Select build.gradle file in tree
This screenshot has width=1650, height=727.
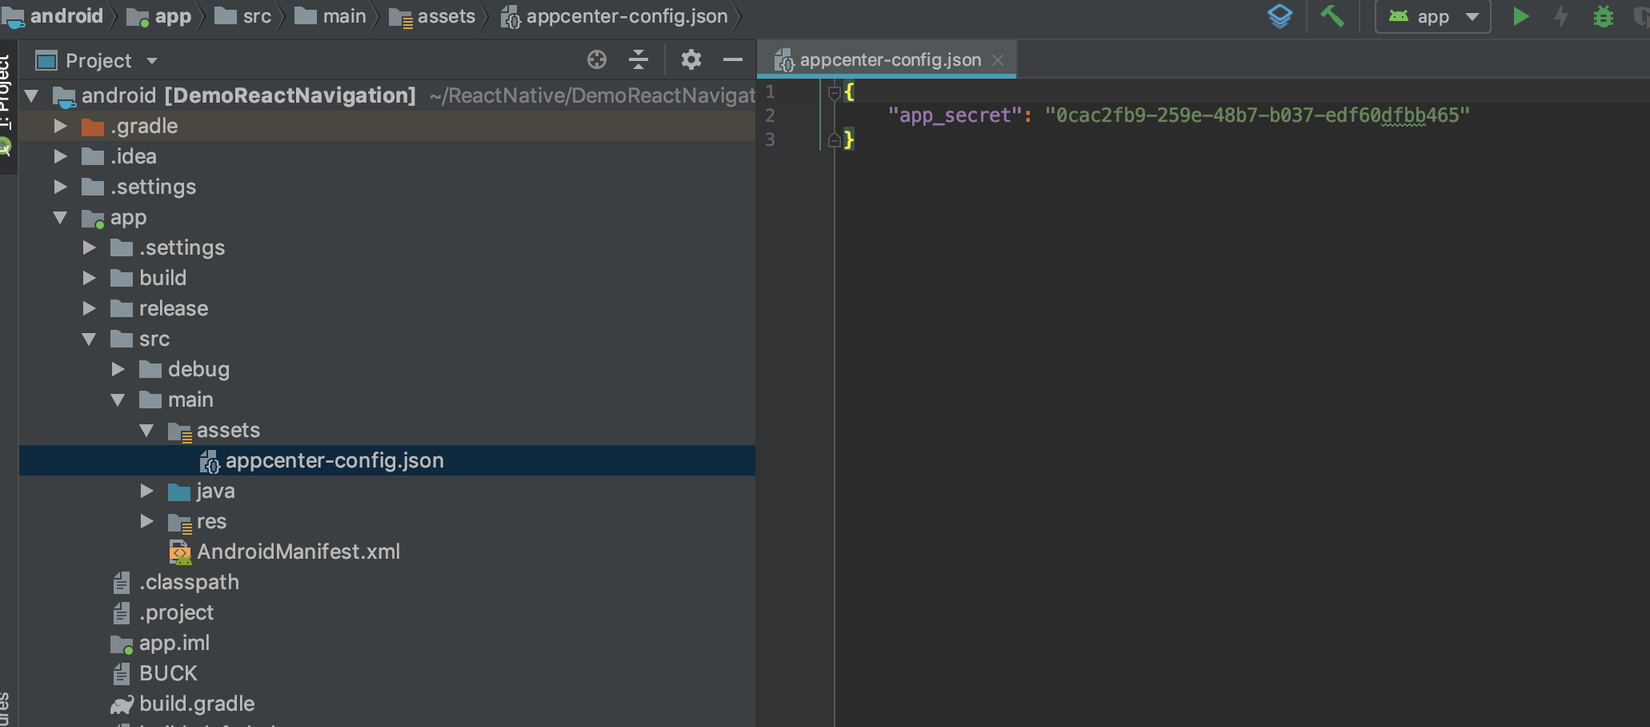[196, 704]
